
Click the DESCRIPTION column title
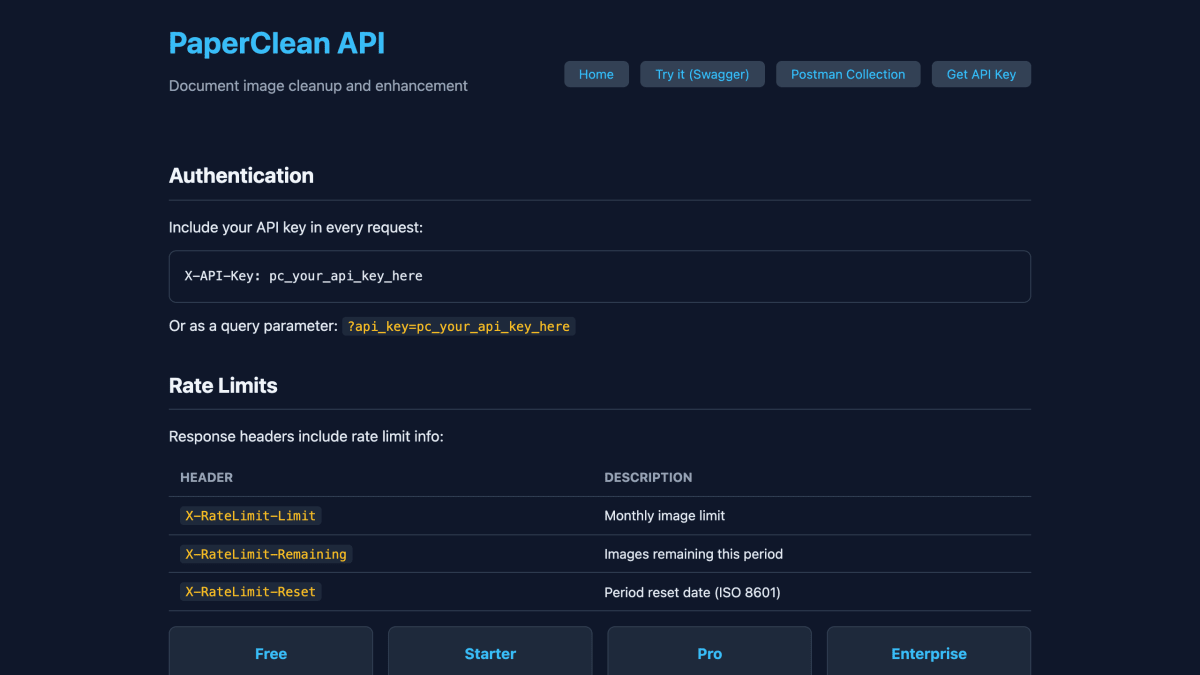click(648, 478)
